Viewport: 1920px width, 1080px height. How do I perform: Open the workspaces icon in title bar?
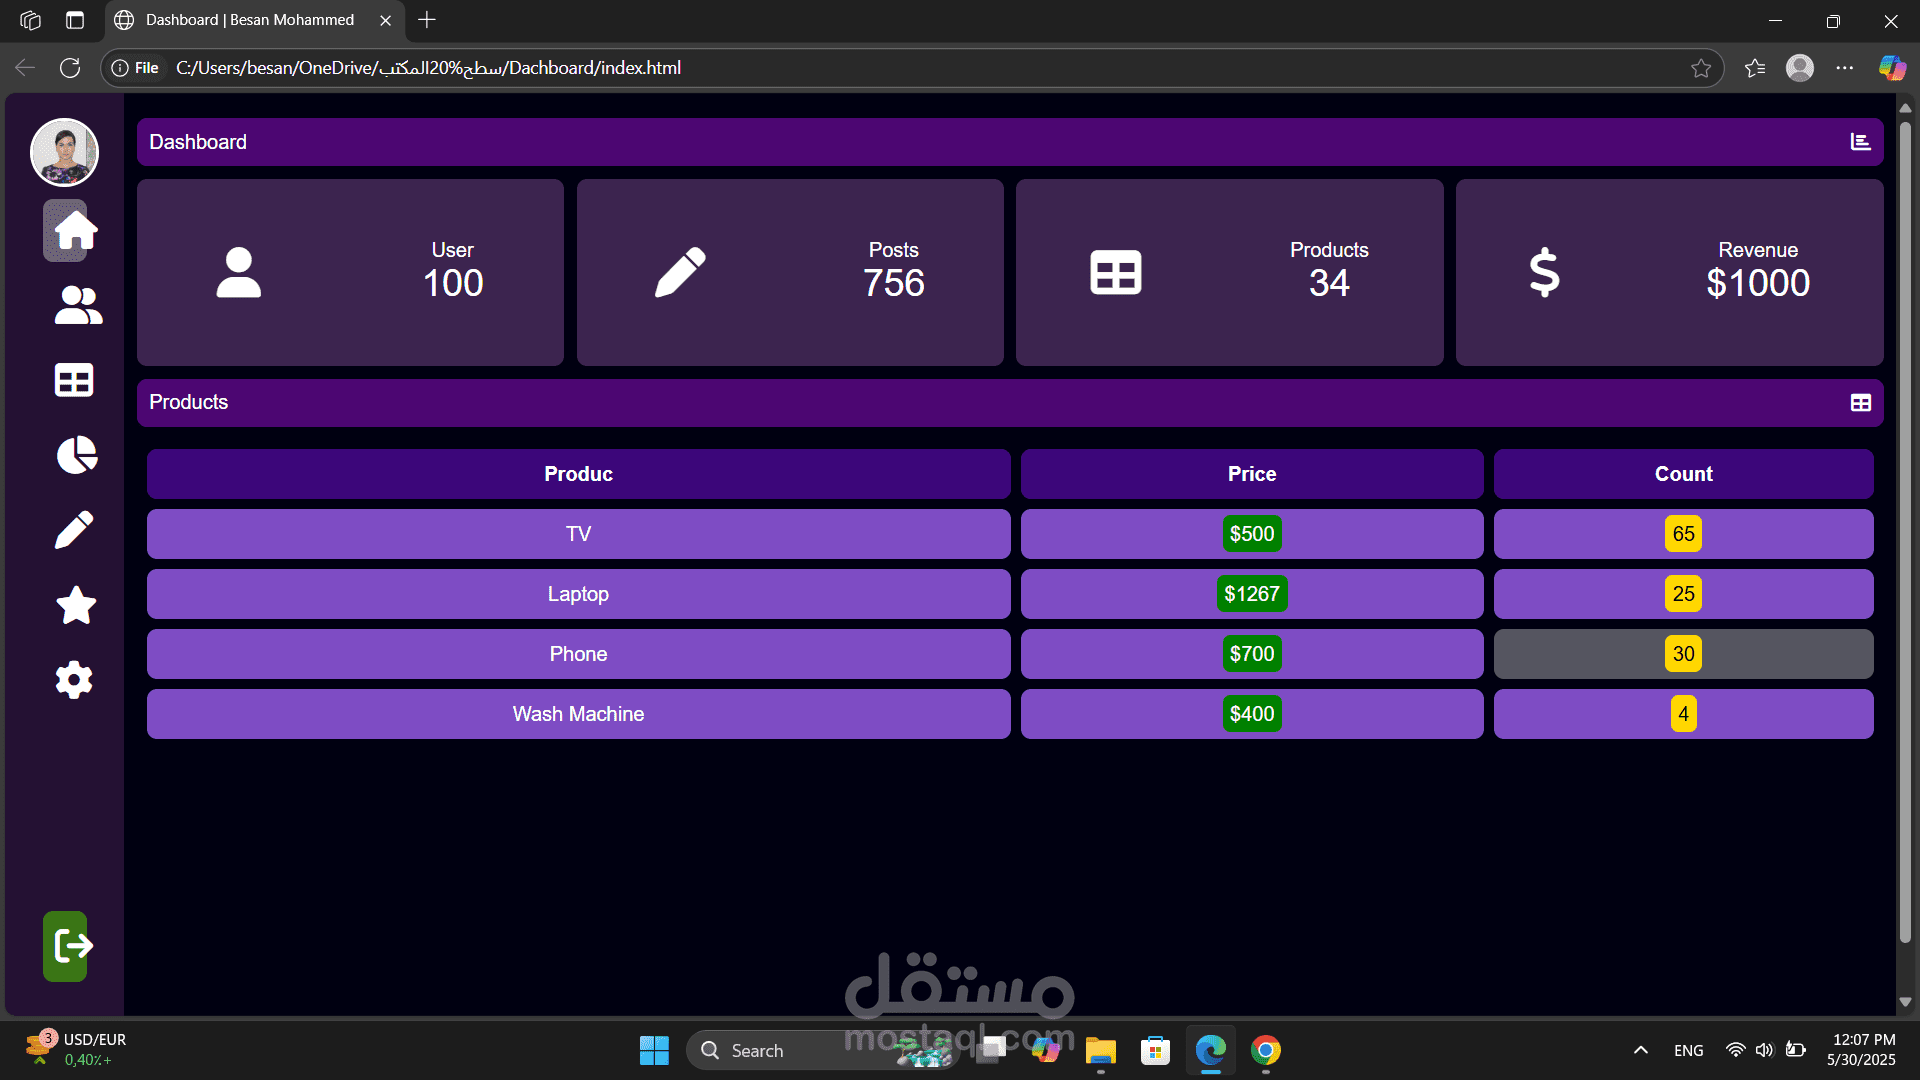[x=31, y=20]
